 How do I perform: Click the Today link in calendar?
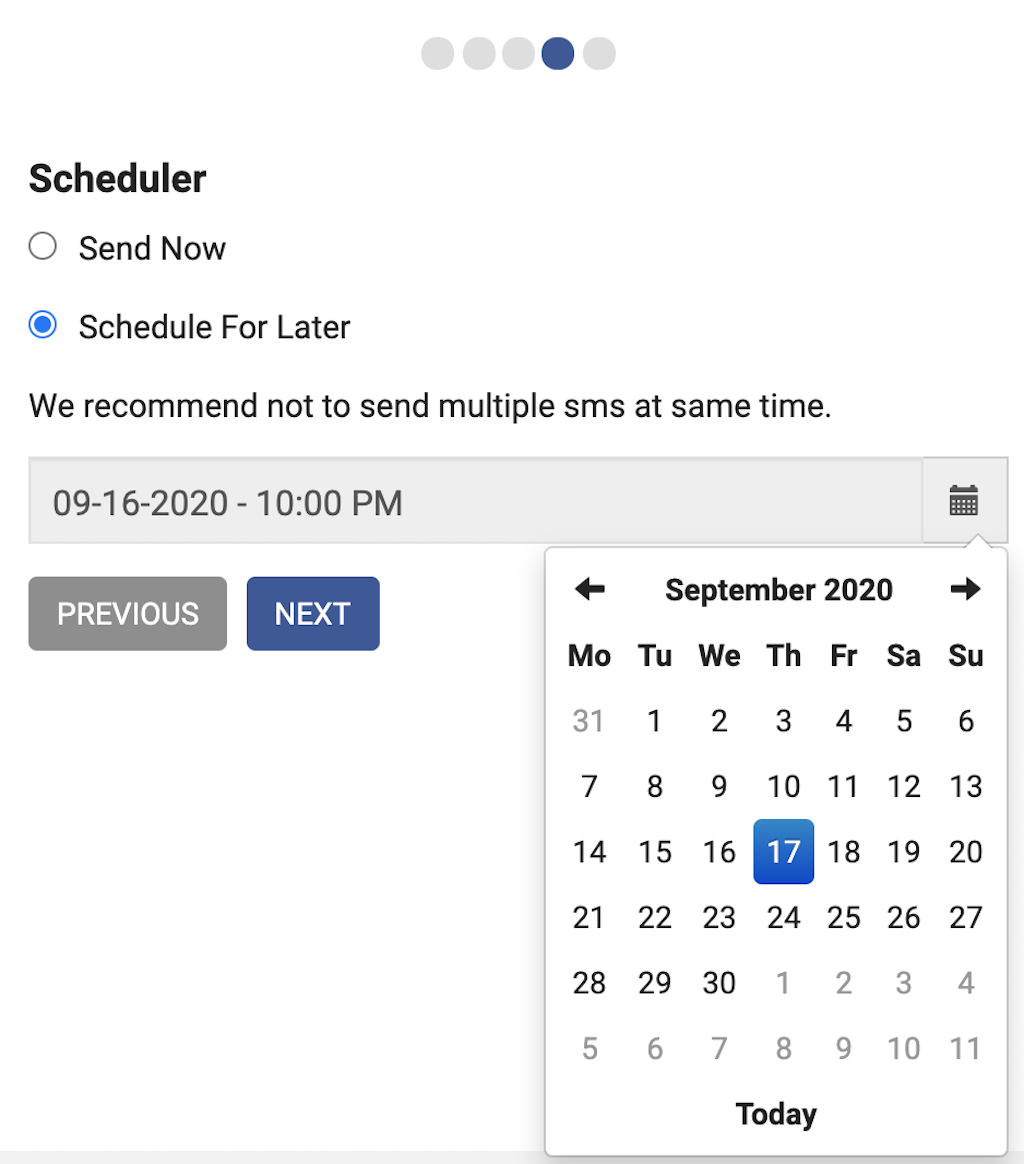(x=776, y=1114)
